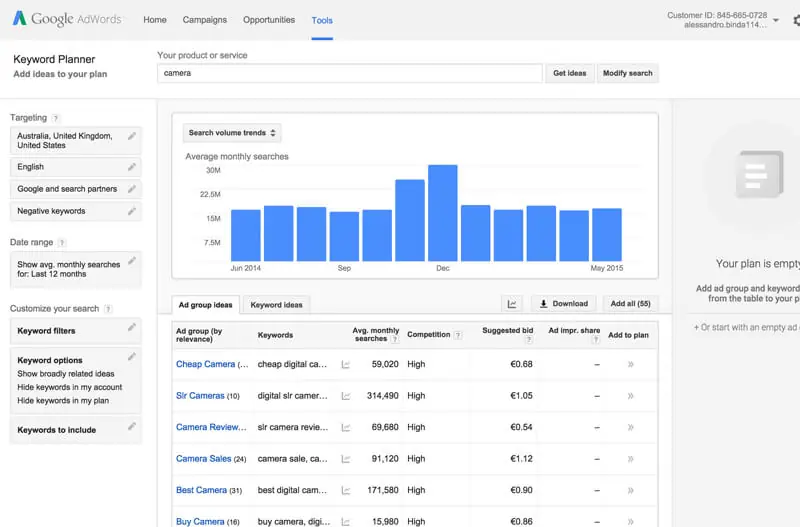The image size is (800, 527).
Task: Open Avg. monthly searches help icon
Action: 394,339
